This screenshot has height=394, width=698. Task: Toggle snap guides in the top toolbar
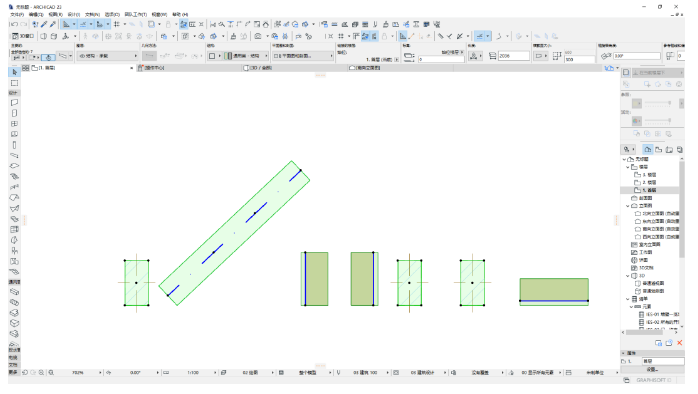click(83, 24)
